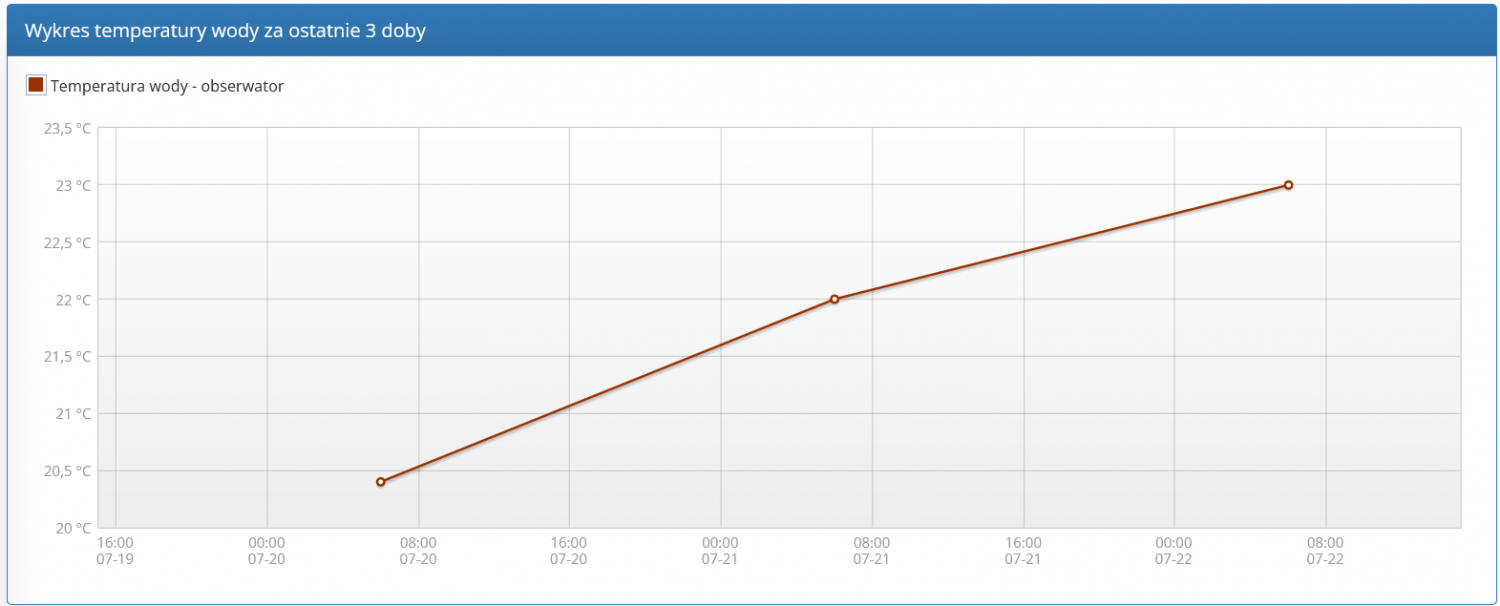
Task: Click the '20 °C' y-axis label
Action: 72,528
